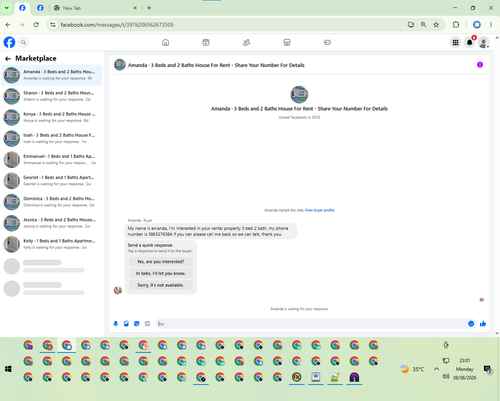Open the Marketplace storefront icon
Image resolution: width=500 pixels, height=401 pixels.
coord(287,42)
